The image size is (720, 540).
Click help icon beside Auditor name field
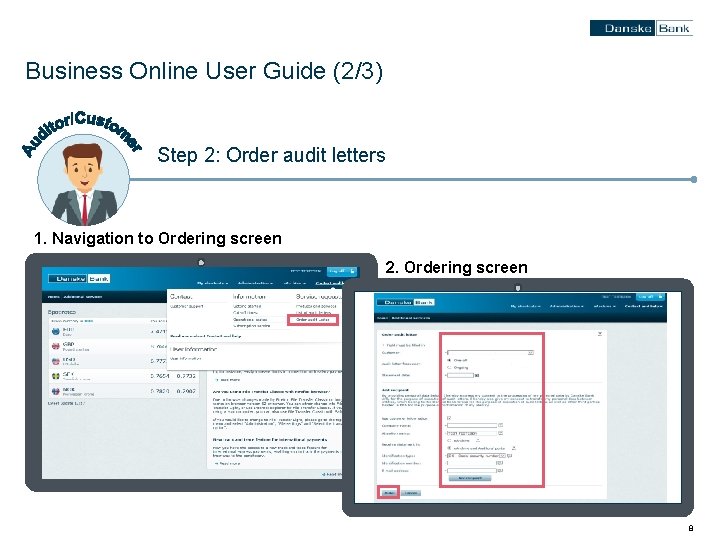(x=501, y=433)
